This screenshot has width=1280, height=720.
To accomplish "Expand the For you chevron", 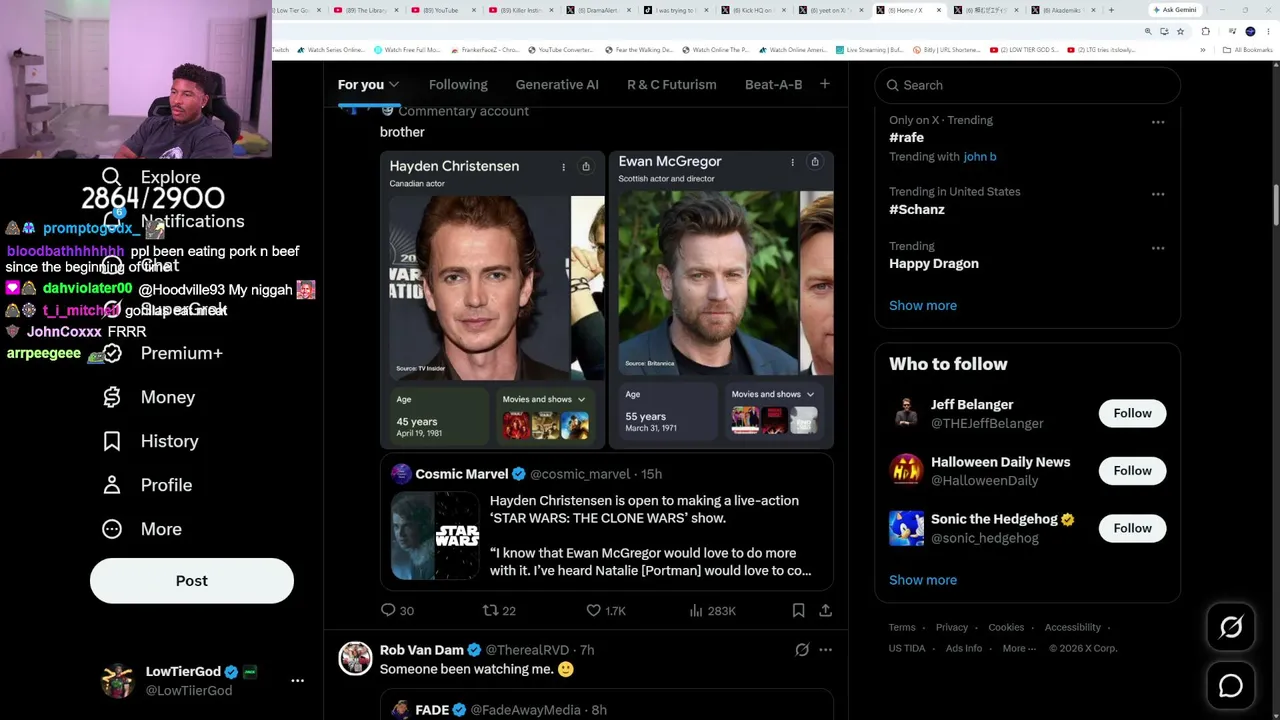I will coord(394,85).
